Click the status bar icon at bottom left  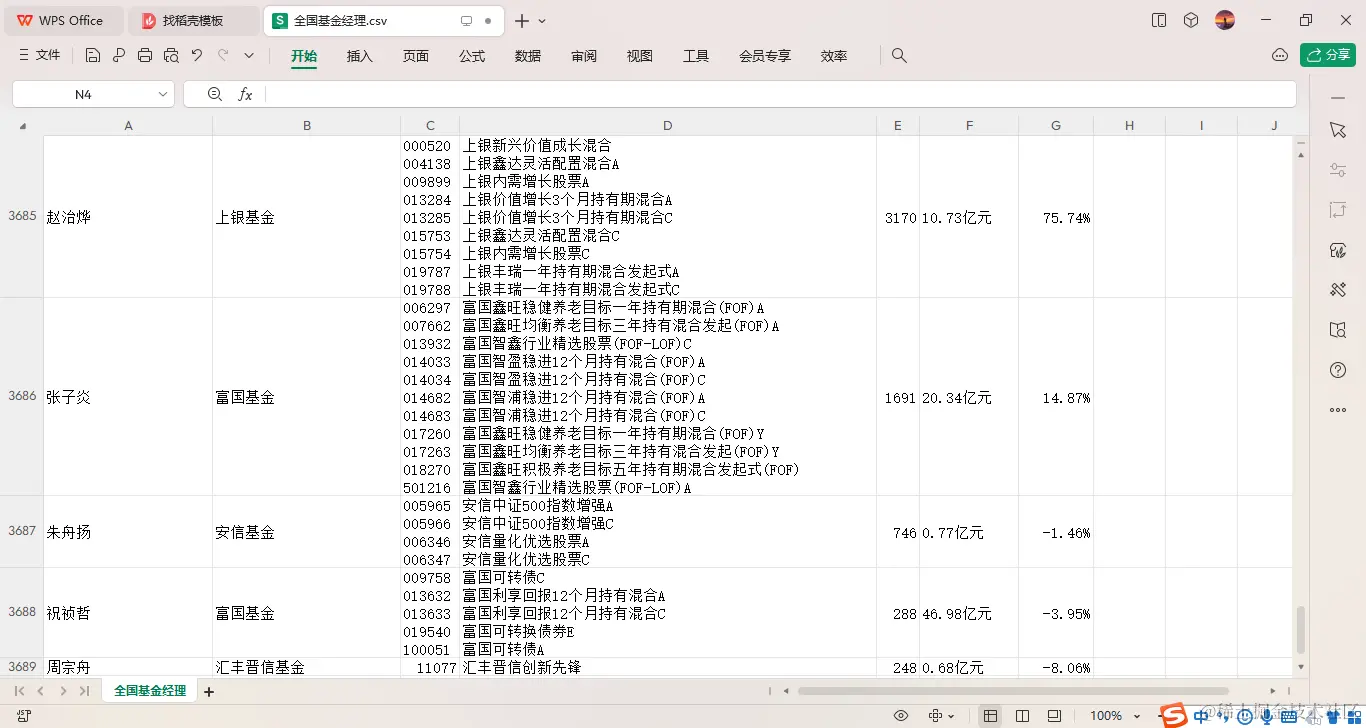[x=22, y=716]
